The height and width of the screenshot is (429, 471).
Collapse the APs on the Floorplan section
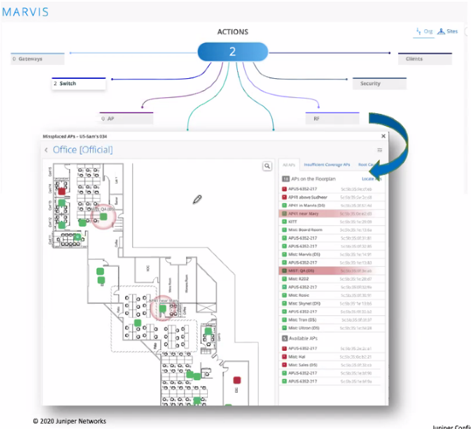click(286, 179)
